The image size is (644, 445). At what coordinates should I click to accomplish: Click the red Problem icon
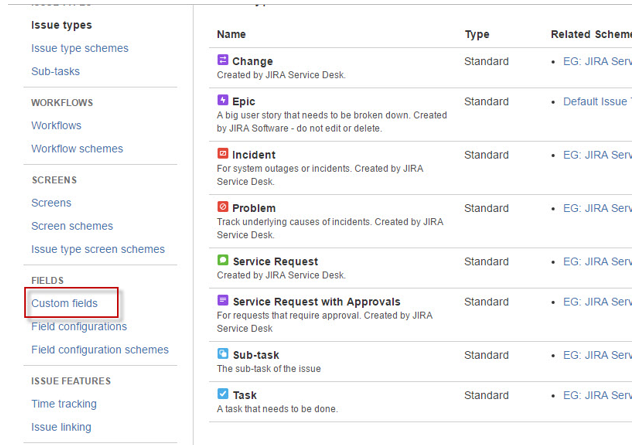(x=223, y=207)
